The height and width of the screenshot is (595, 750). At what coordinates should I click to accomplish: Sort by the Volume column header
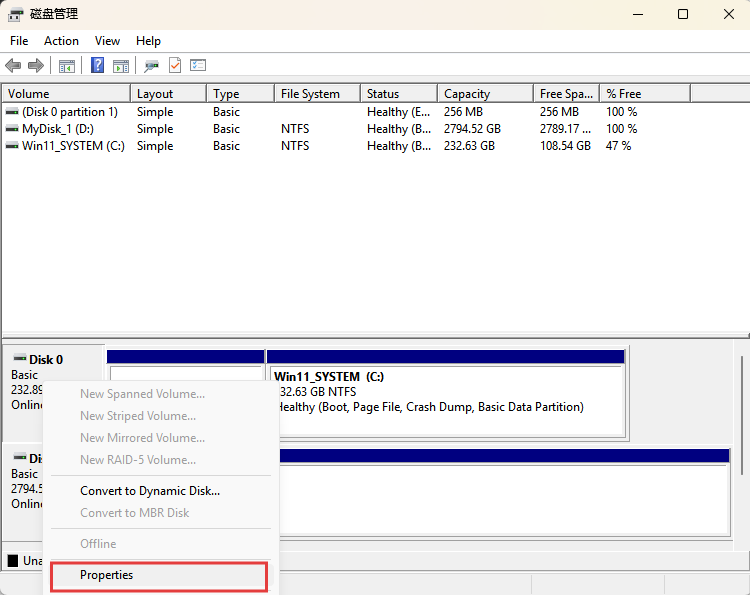[66, 94]
